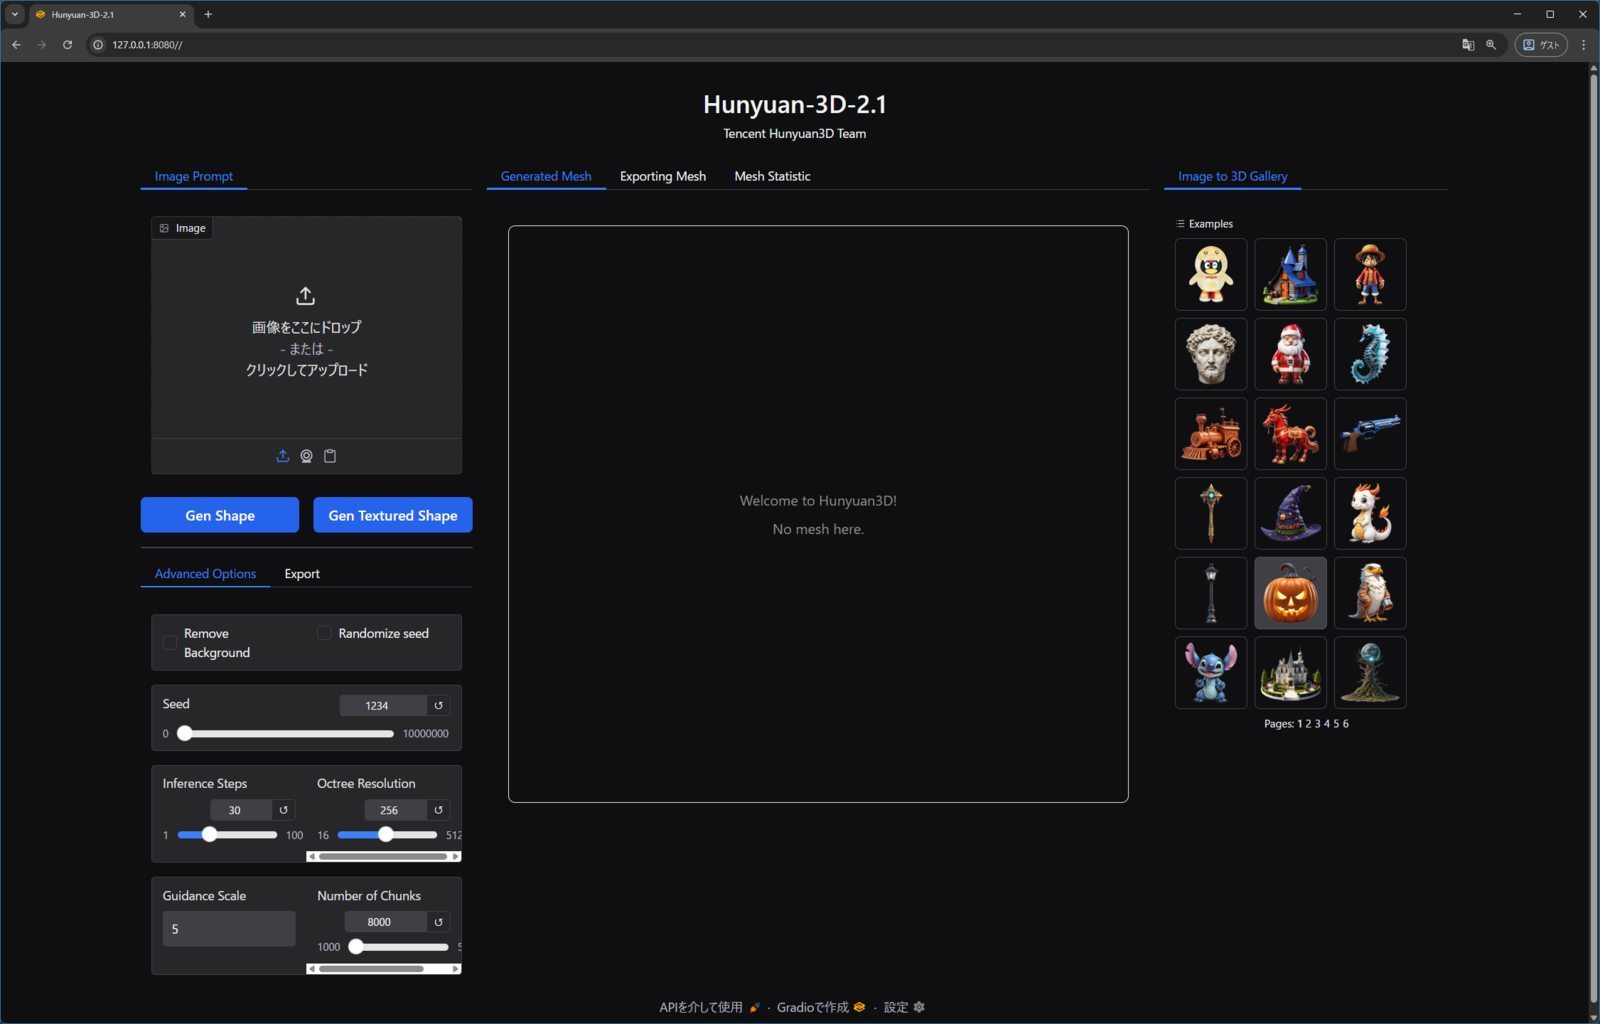Viewport: 1600px width, 1024px height.
Task: Select the seahorse example thumbnail
Action: (x=1370, y=354)
